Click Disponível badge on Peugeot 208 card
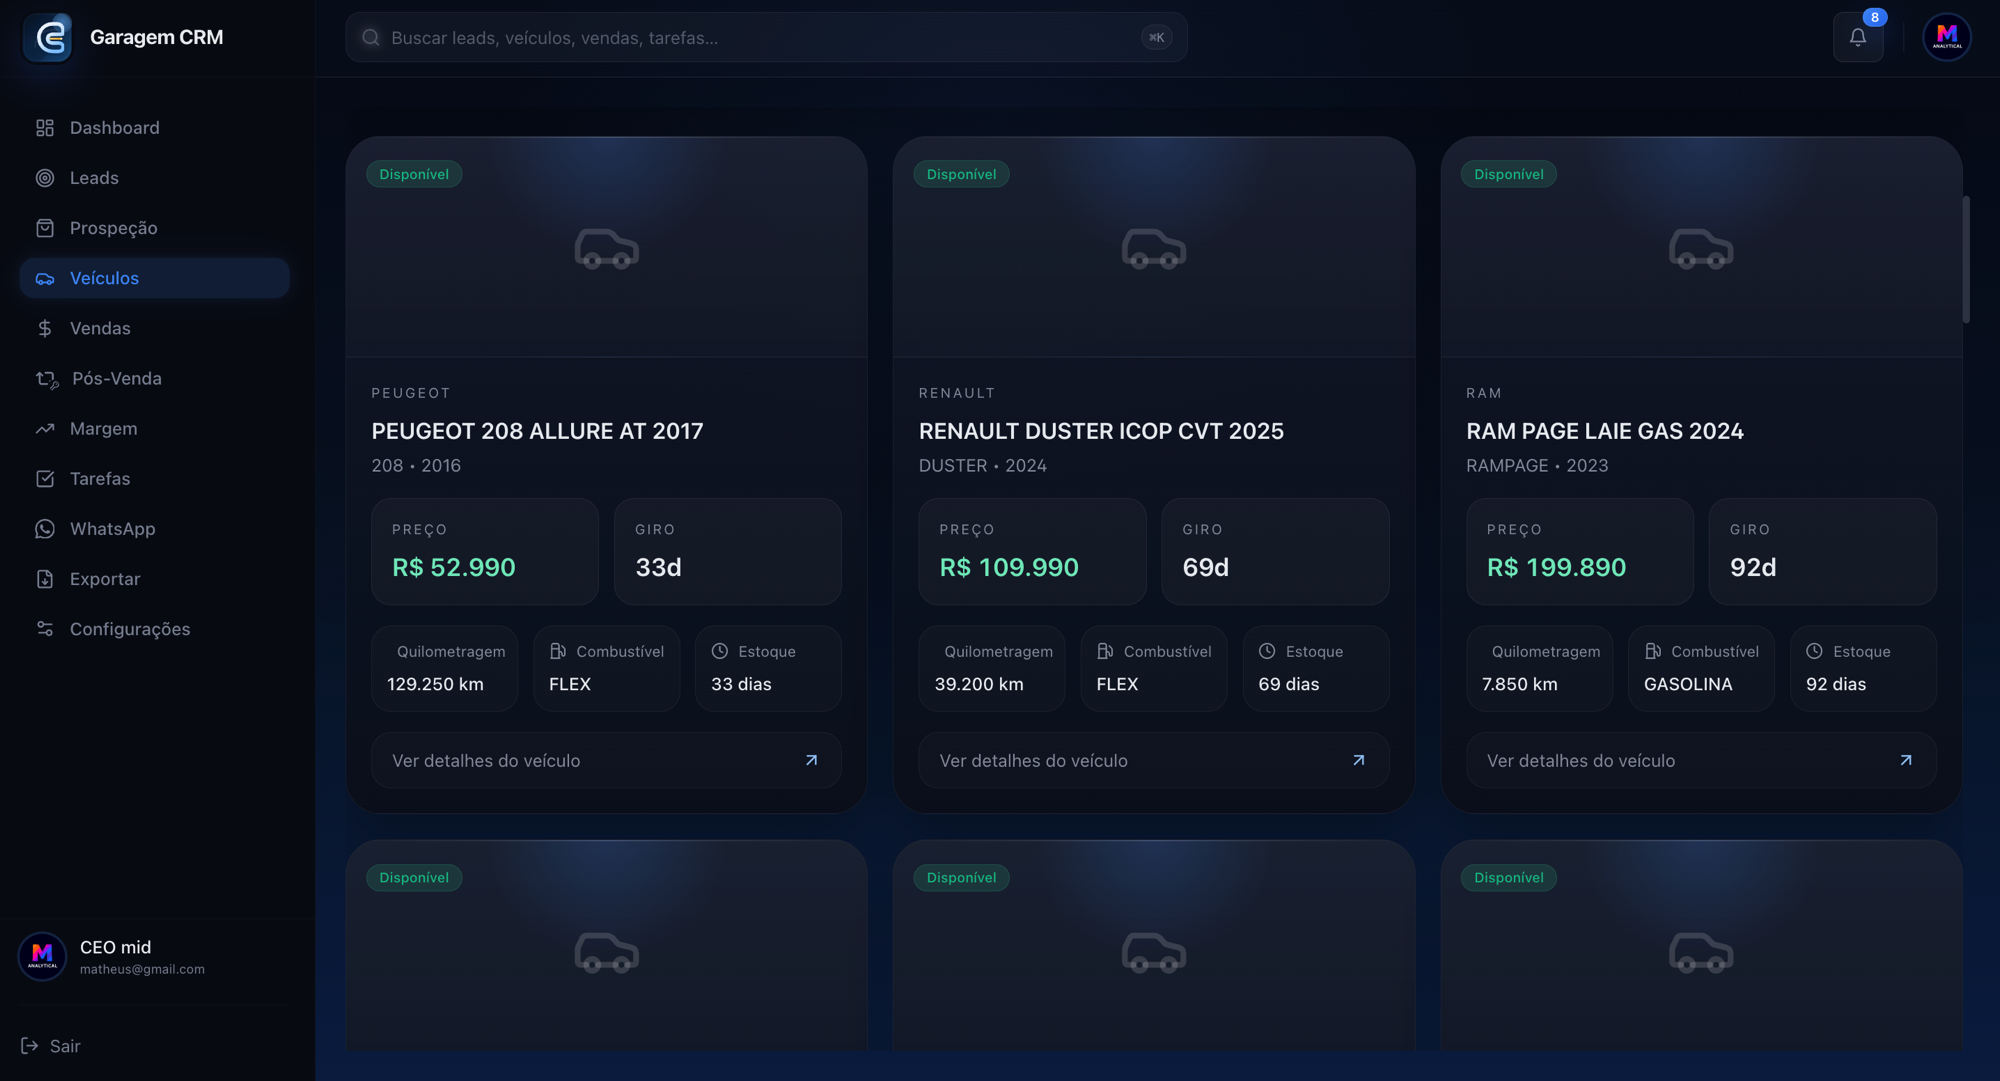 pos(414,174)
